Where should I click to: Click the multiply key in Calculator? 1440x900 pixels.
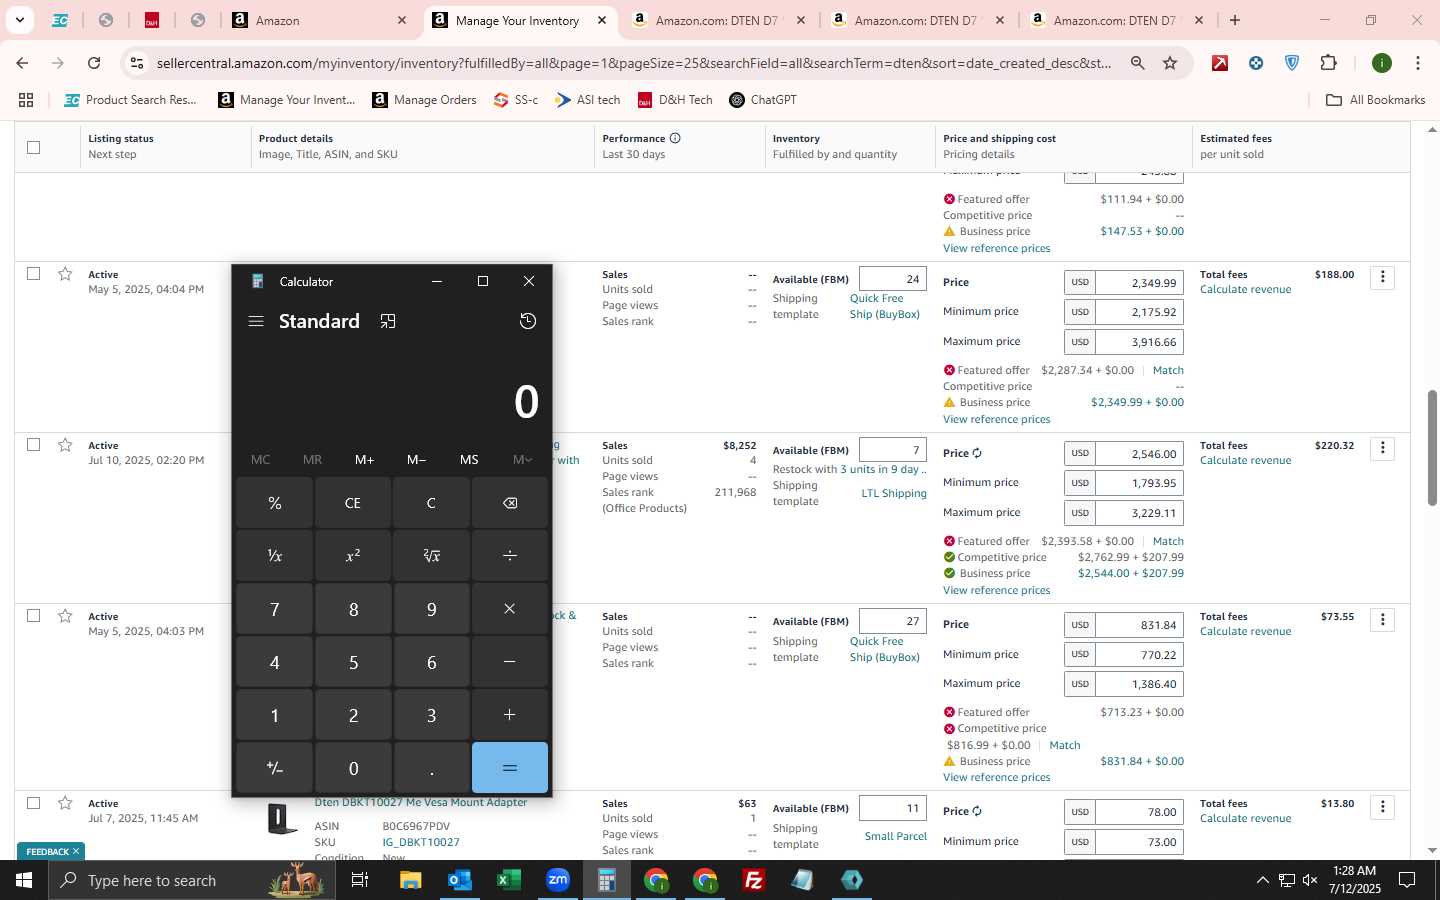point(510,609)
